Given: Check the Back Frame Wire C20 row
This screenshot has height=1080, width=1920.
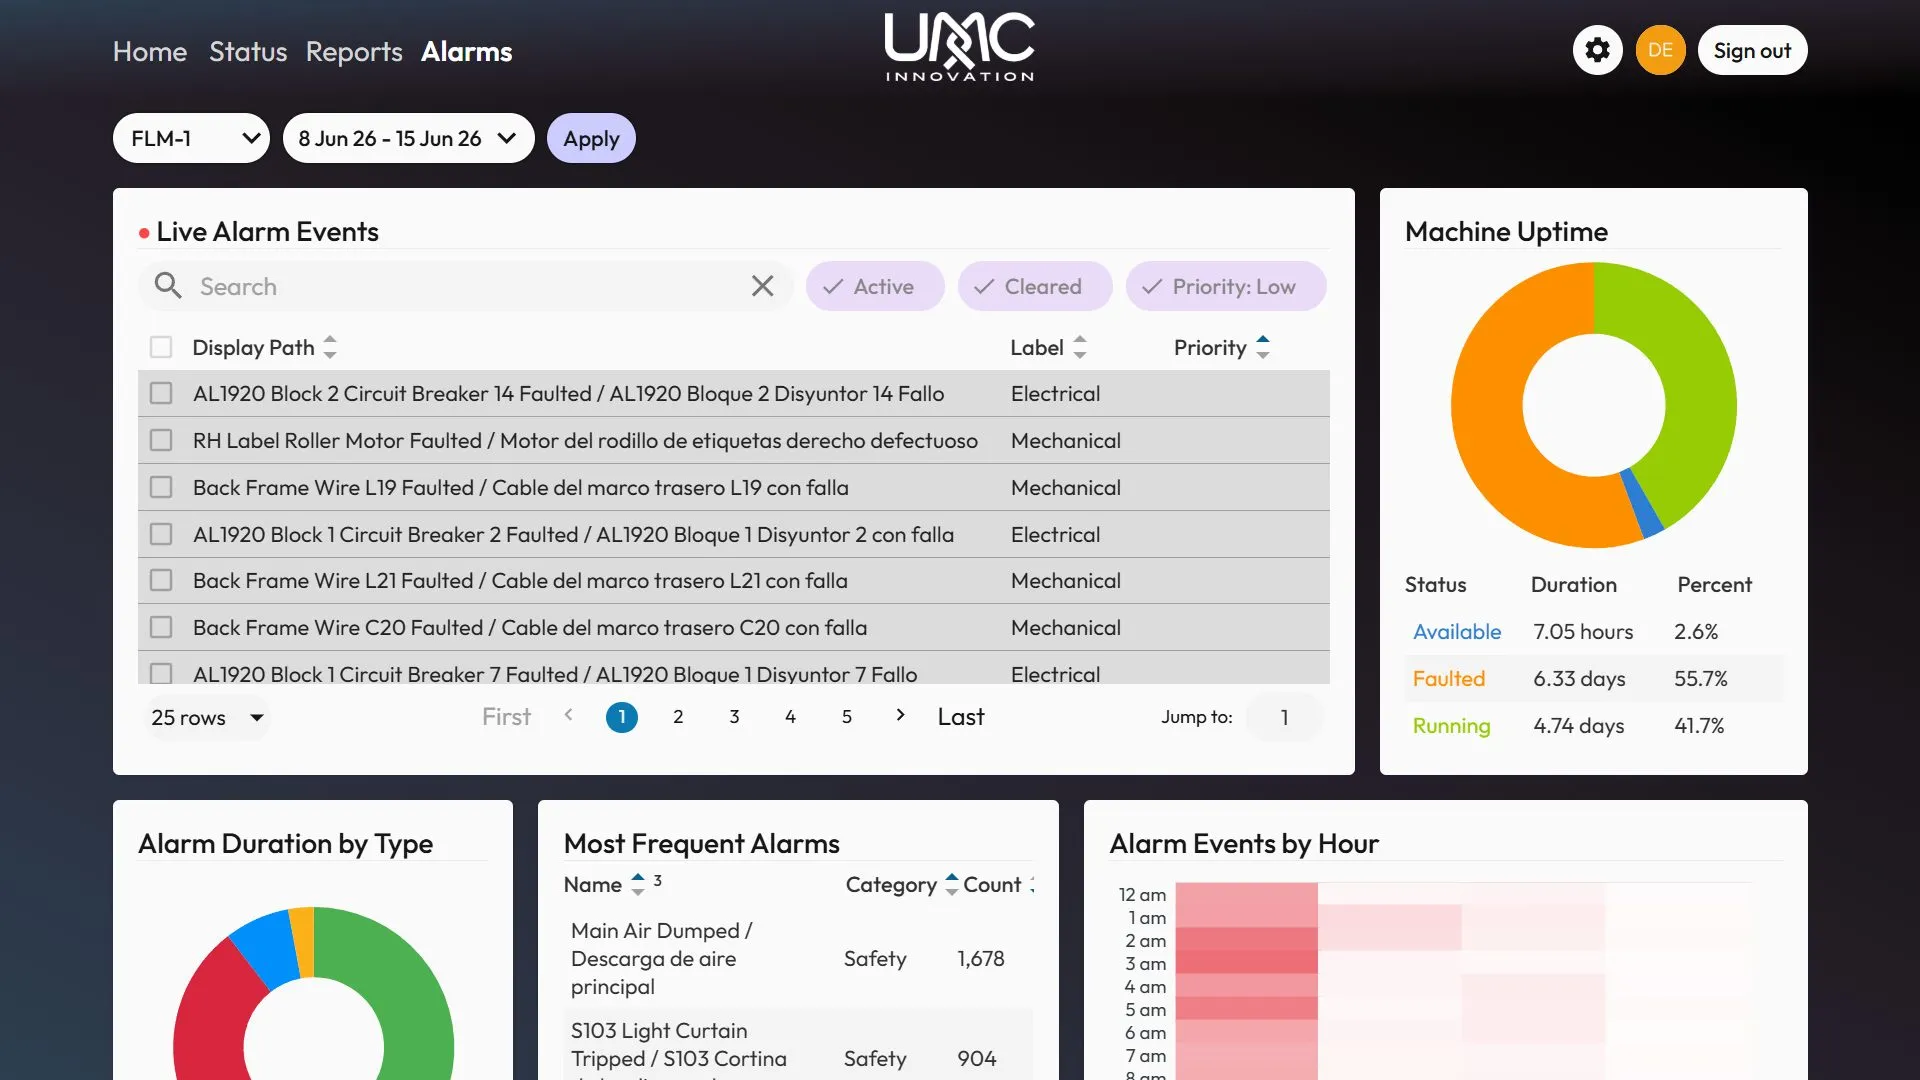Looking at the screenshot, I should tap(161, 627).
